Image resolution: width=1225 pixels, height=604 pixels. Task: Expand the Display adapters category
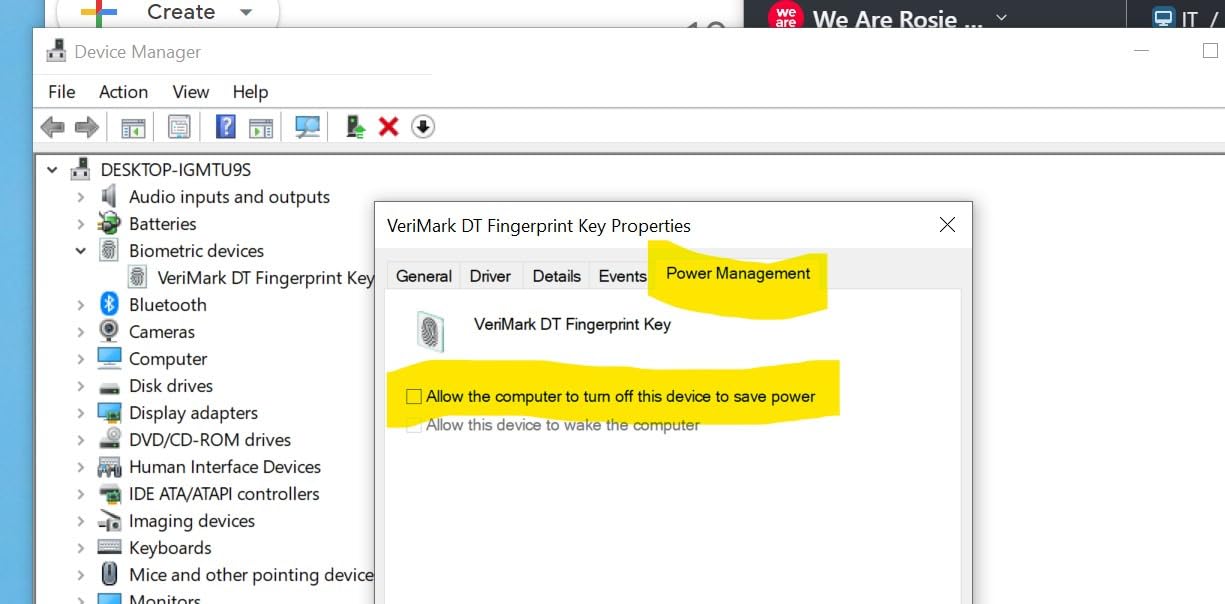[81, 413]
